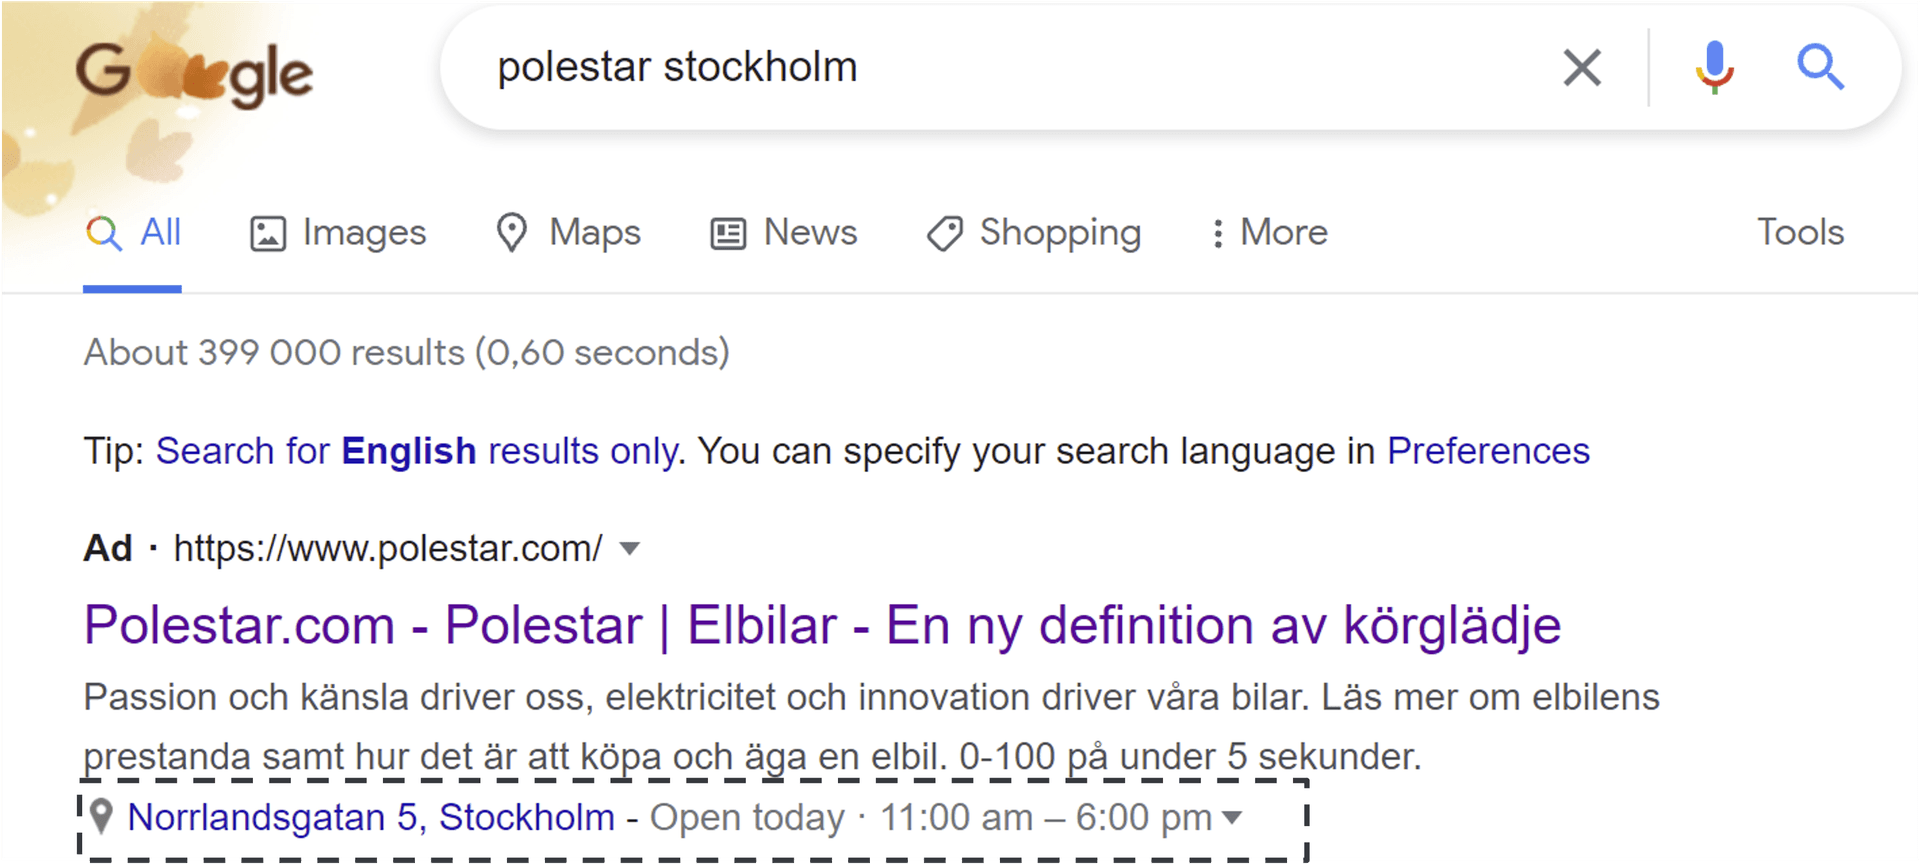Screen dimensions: 1920x864
Task: Click the Images tab picture icon
Action: click(x=267, y=233)
